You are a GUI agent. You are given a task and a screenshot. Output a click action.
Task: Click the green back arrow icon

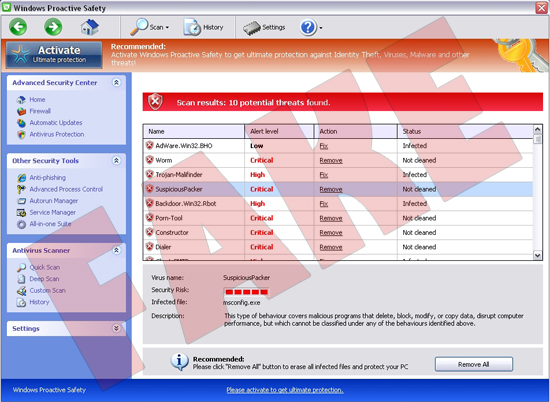pyautogui.click(x=18, y=27)
